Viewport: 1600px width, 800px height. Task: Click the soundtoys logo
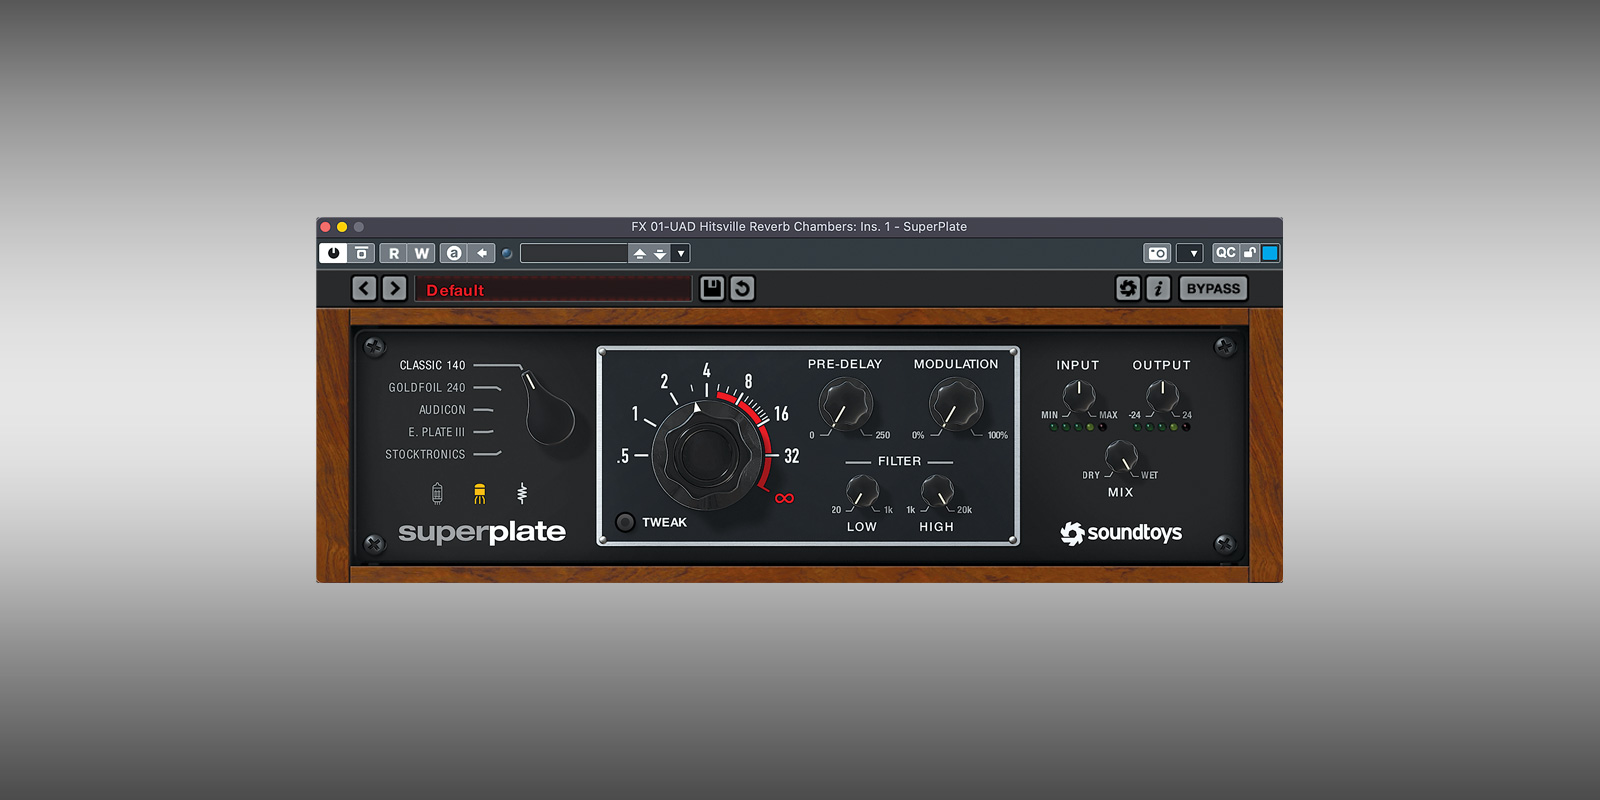1121,533
